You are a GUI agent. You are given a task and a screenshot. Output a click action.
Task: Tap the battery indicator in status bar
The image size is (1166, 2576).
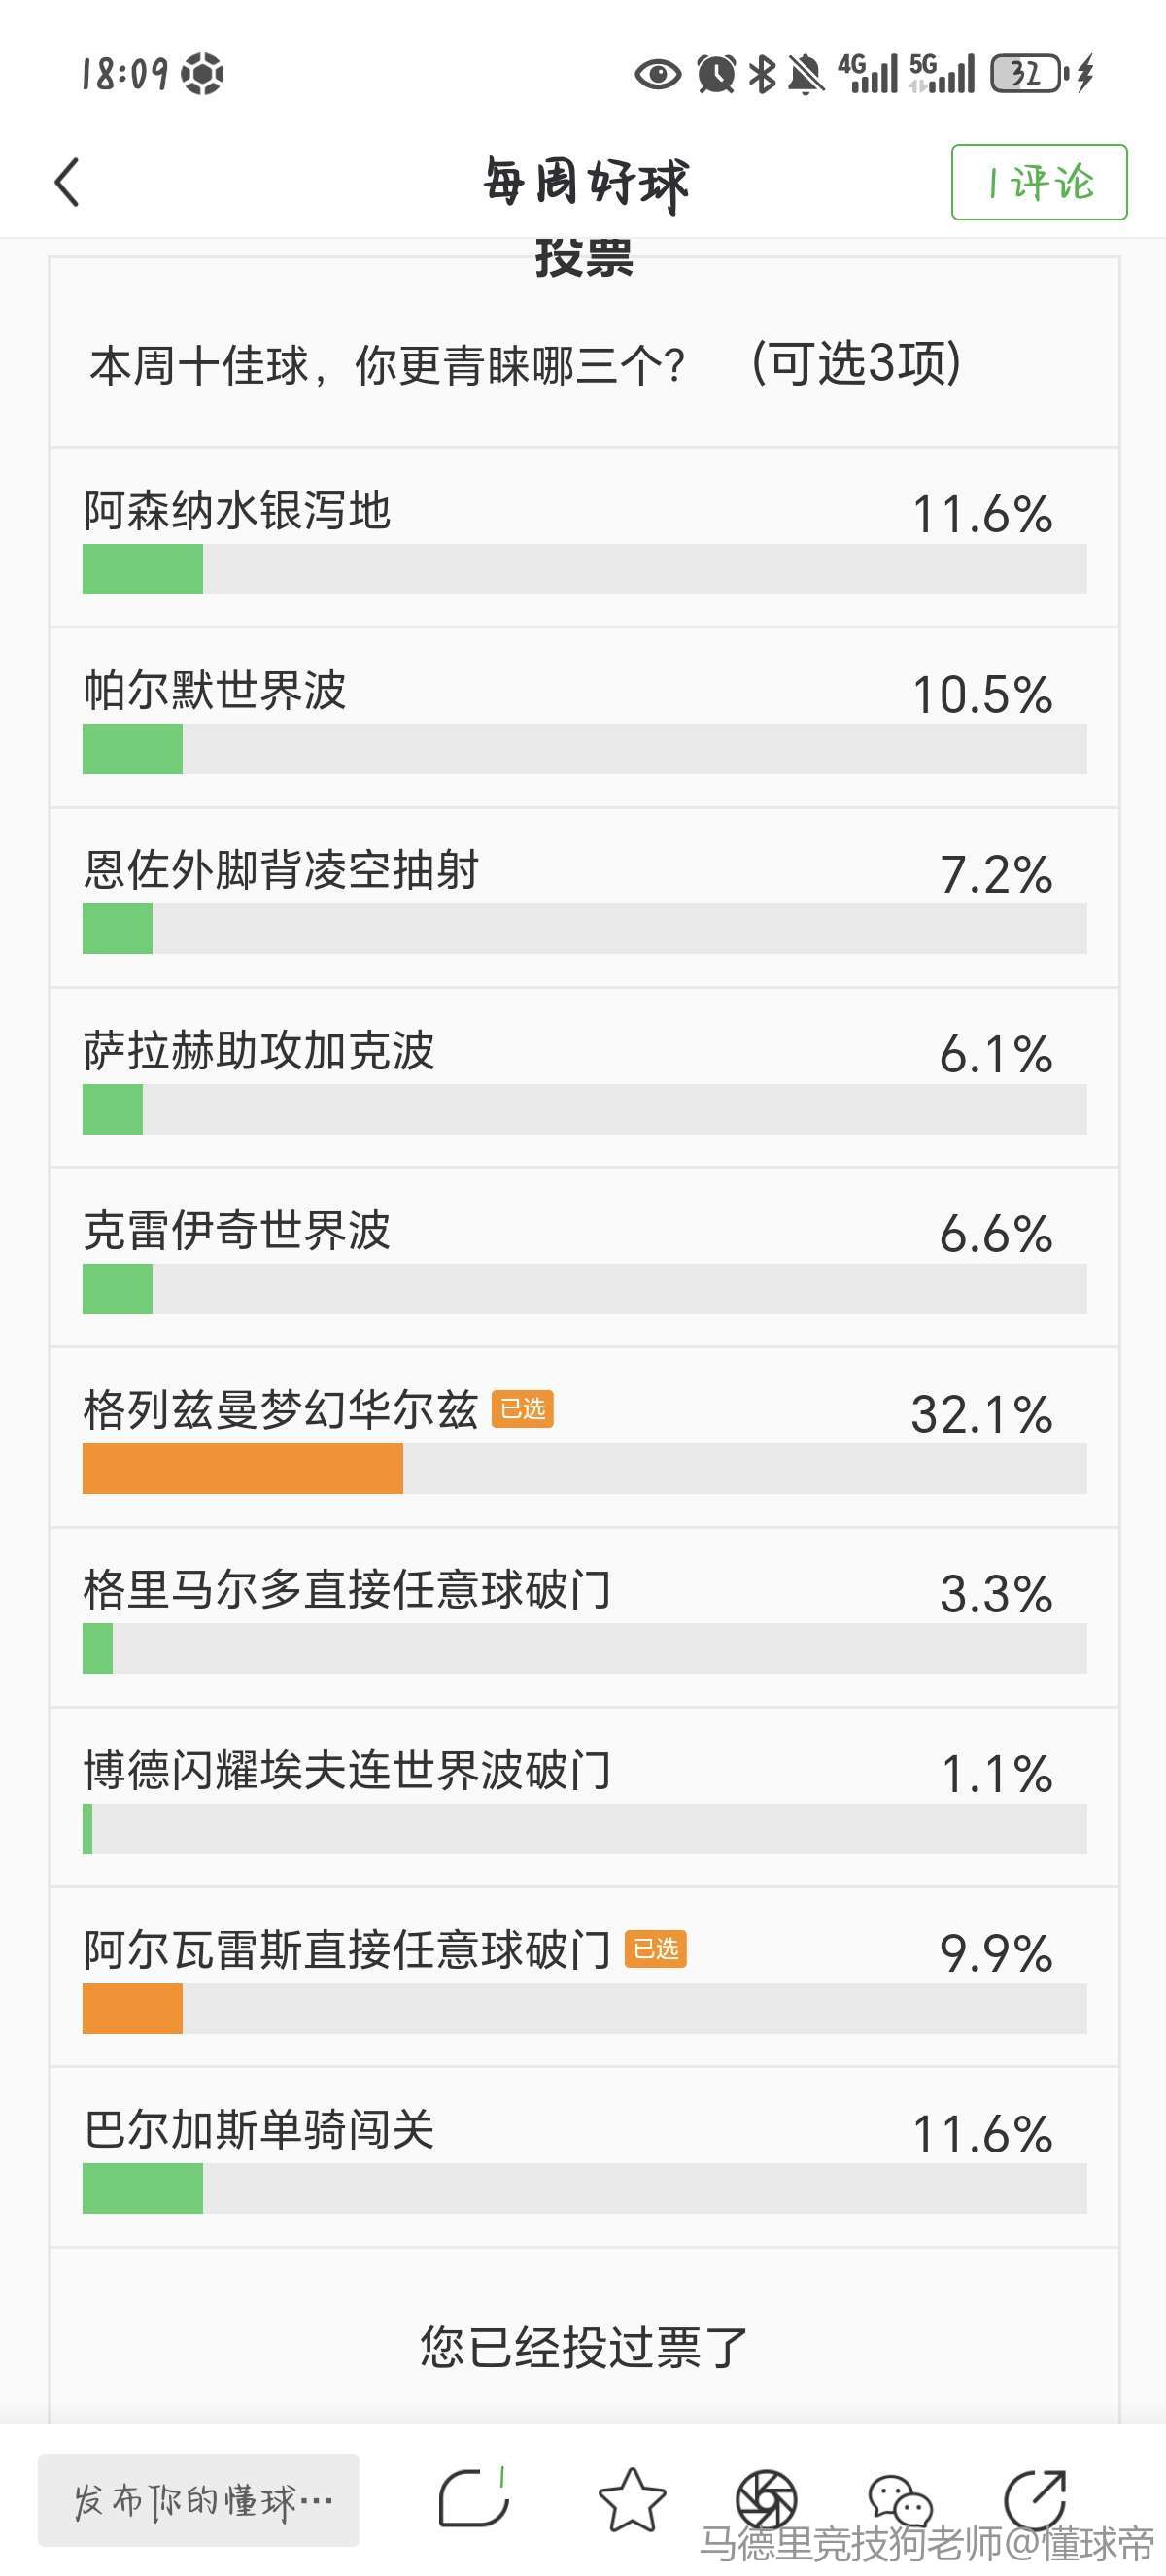pyautogui.click(x=1026, y=73)
